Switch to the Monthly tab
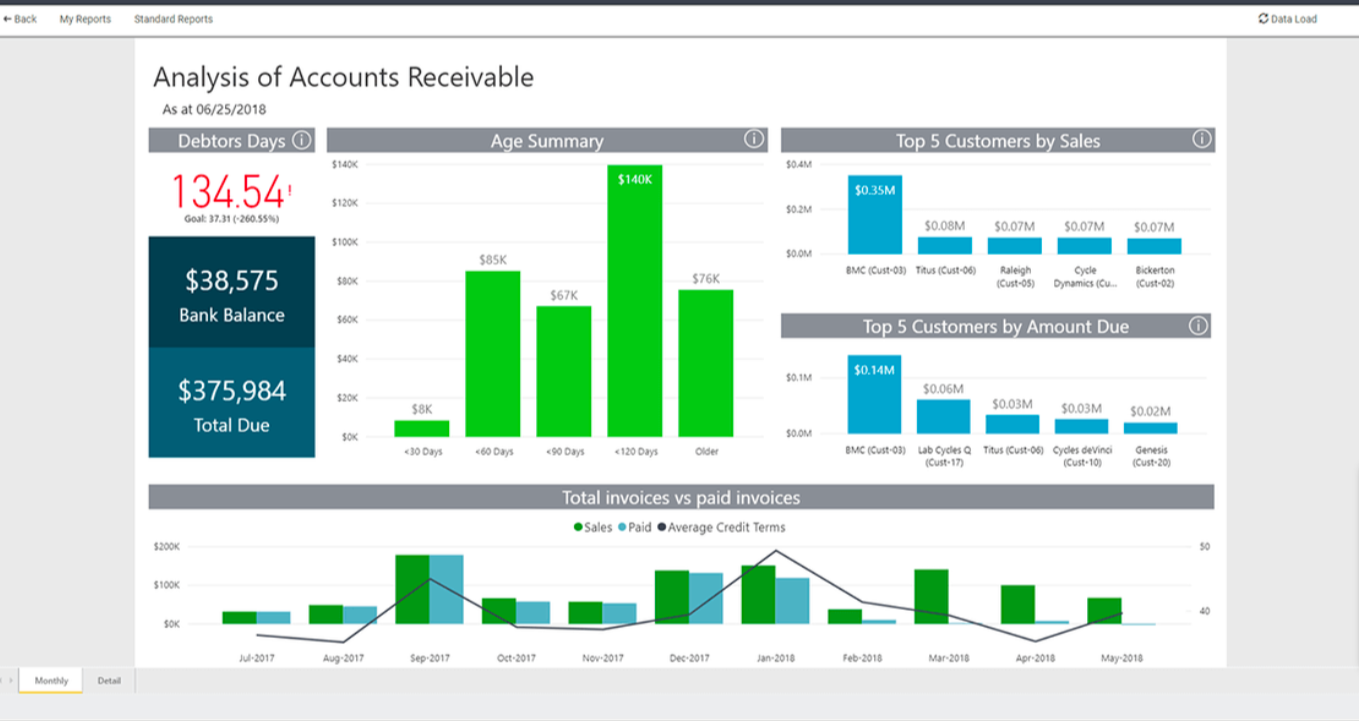The height and width of the screenshot is (721, 1359). pyautogui.click(x=51, y=681)
